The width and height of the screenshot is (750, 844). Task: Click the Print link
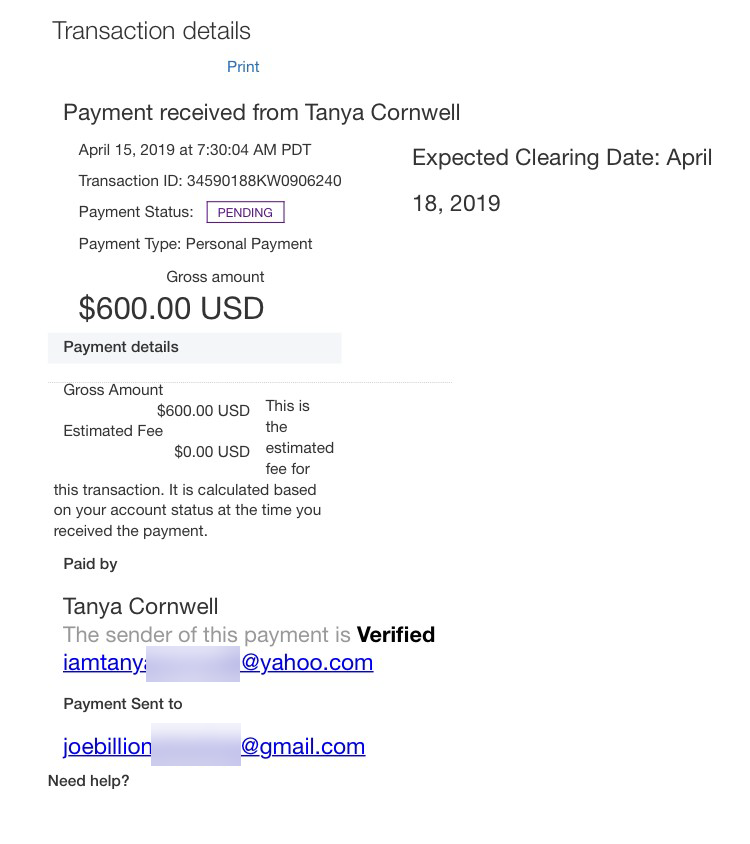(243, 67)
